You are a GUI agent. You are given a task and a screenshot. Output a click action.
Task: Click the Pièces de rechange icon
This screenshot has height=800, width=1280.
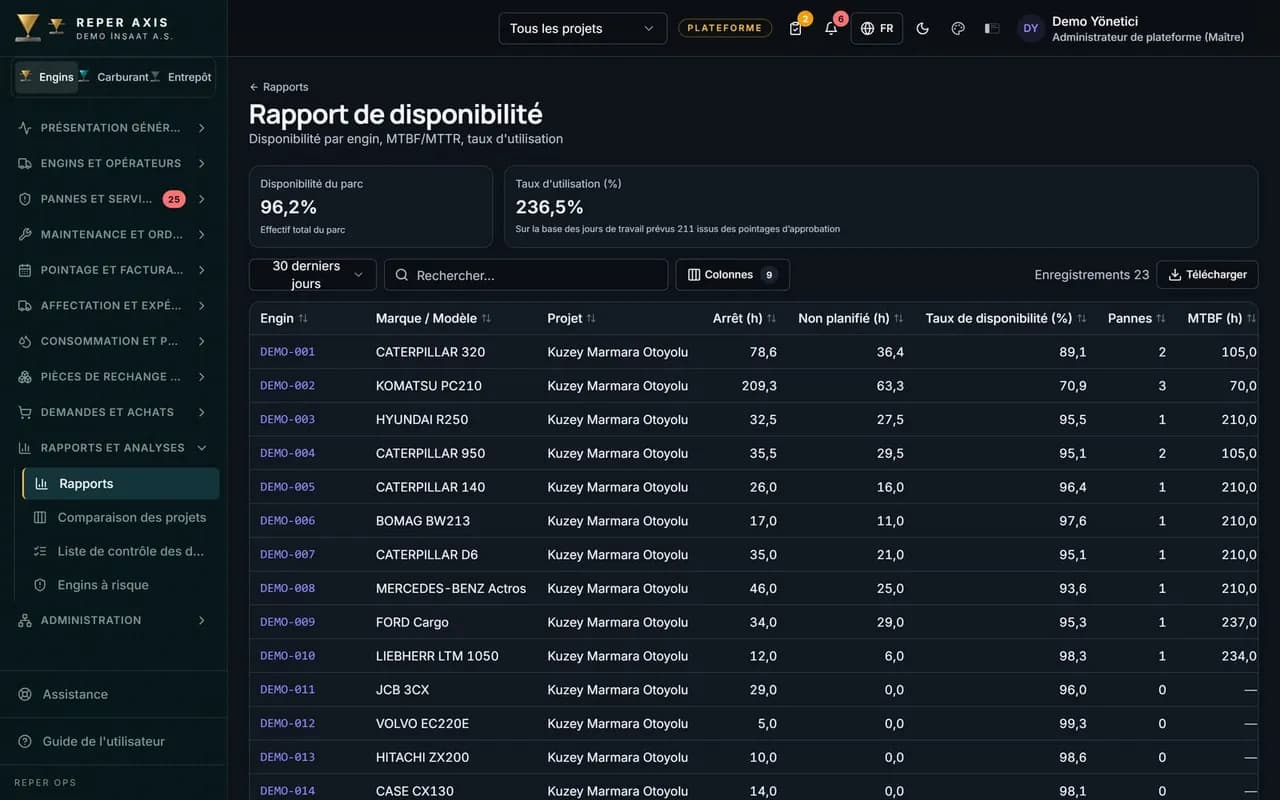point(25,377)
